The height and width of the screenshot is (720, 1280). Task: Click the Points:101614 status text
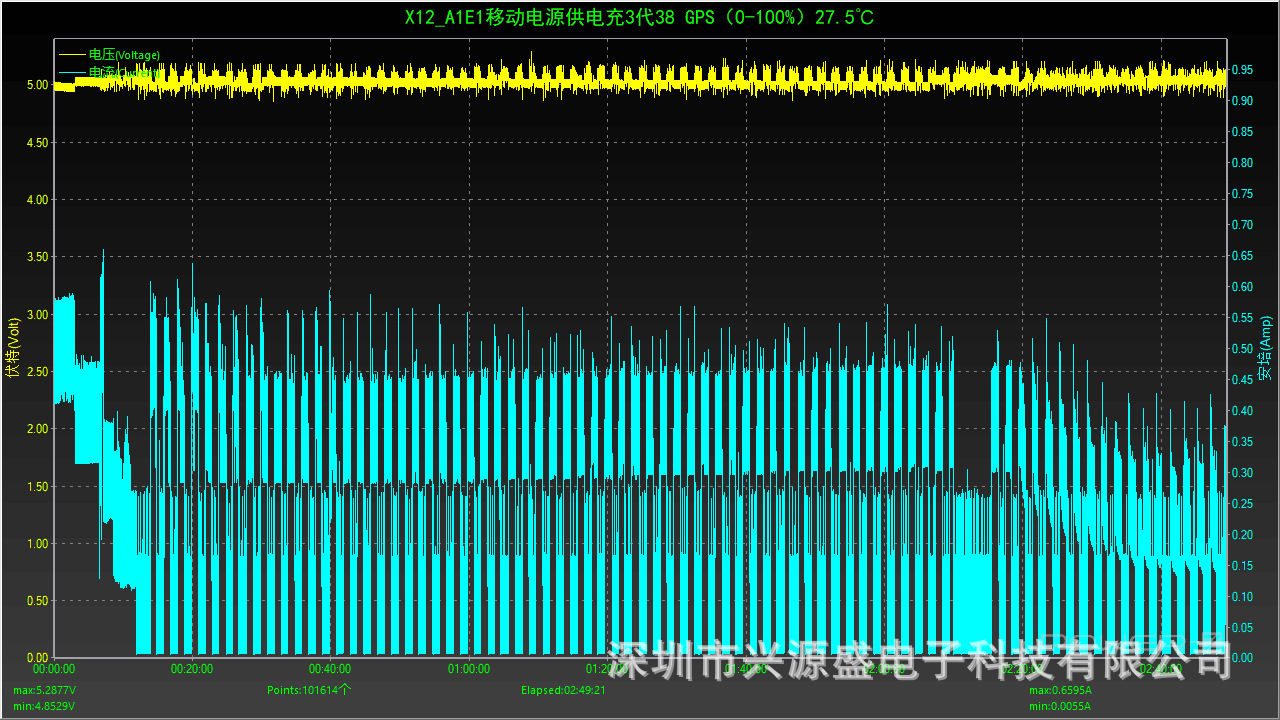(309, 690)
